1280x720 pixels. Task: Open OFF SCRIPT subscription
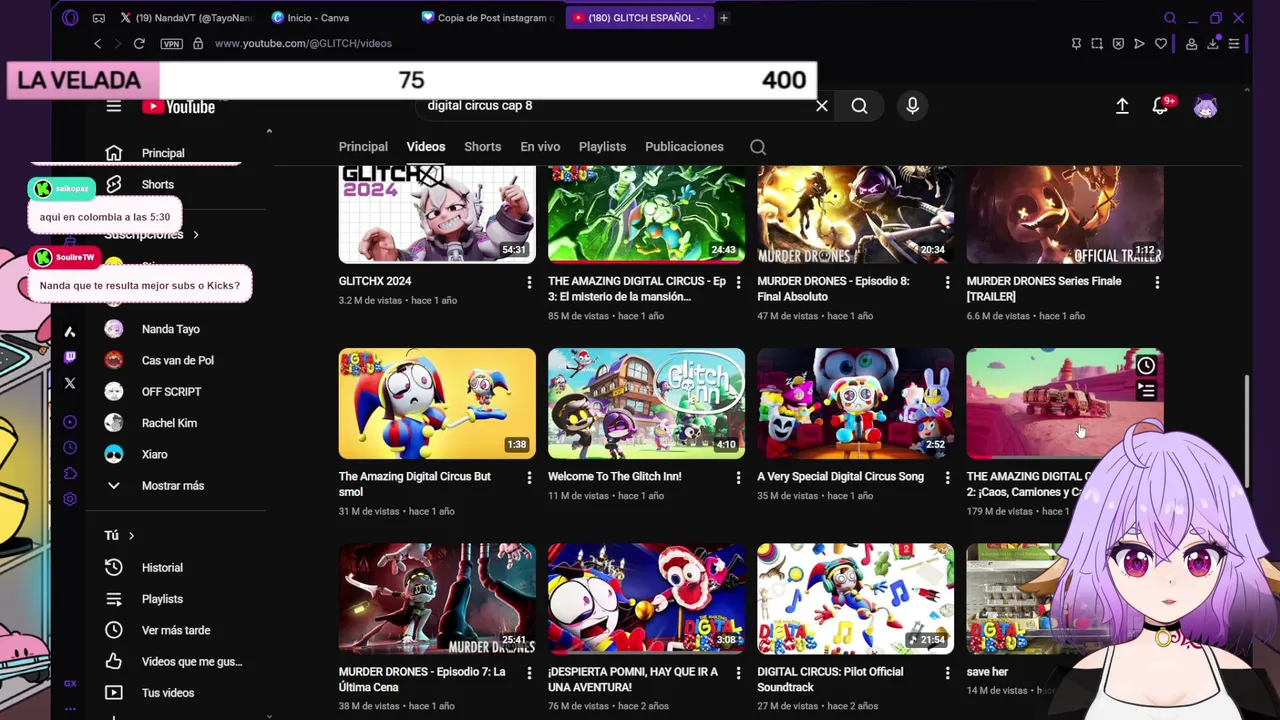click(x=170, y=392)
